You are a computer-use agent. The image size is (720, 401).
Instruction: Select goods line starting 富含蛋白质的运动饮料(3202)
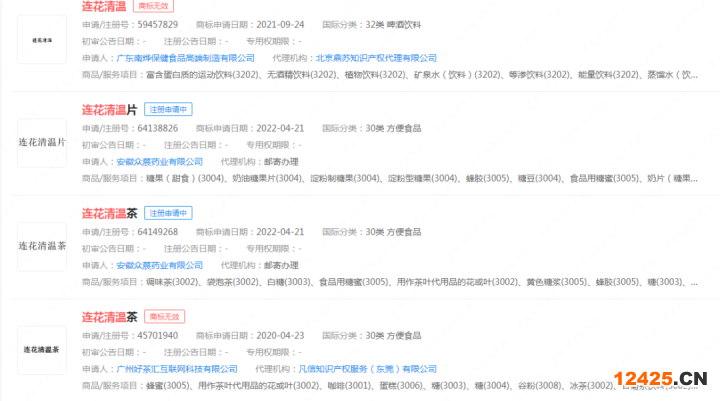tap(422, 74)
